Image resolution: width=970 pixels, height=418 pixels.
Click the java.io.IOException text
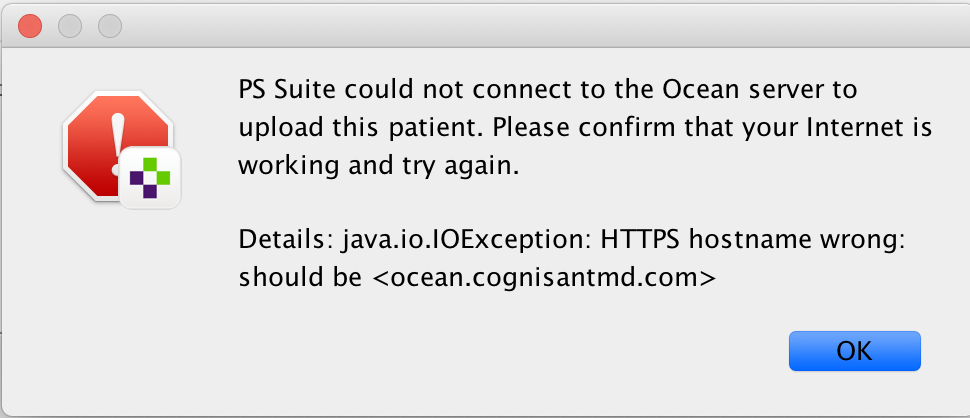466,240
